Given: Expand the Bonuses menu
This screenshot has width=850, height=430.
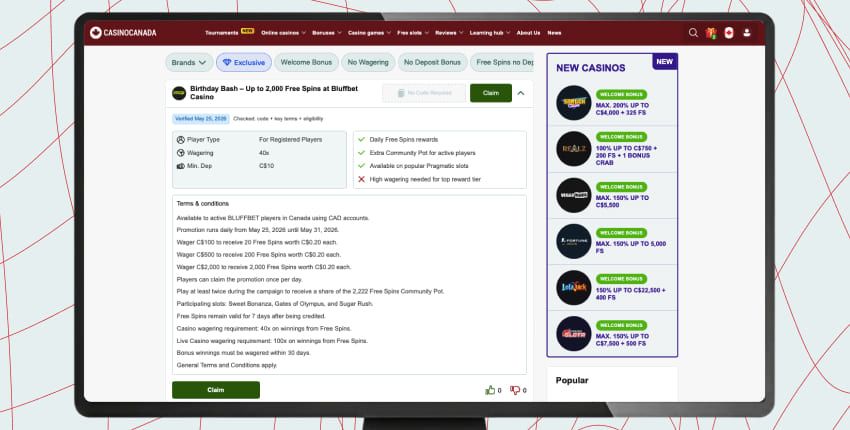Looking at the screenshot, I should coord(327,33).
